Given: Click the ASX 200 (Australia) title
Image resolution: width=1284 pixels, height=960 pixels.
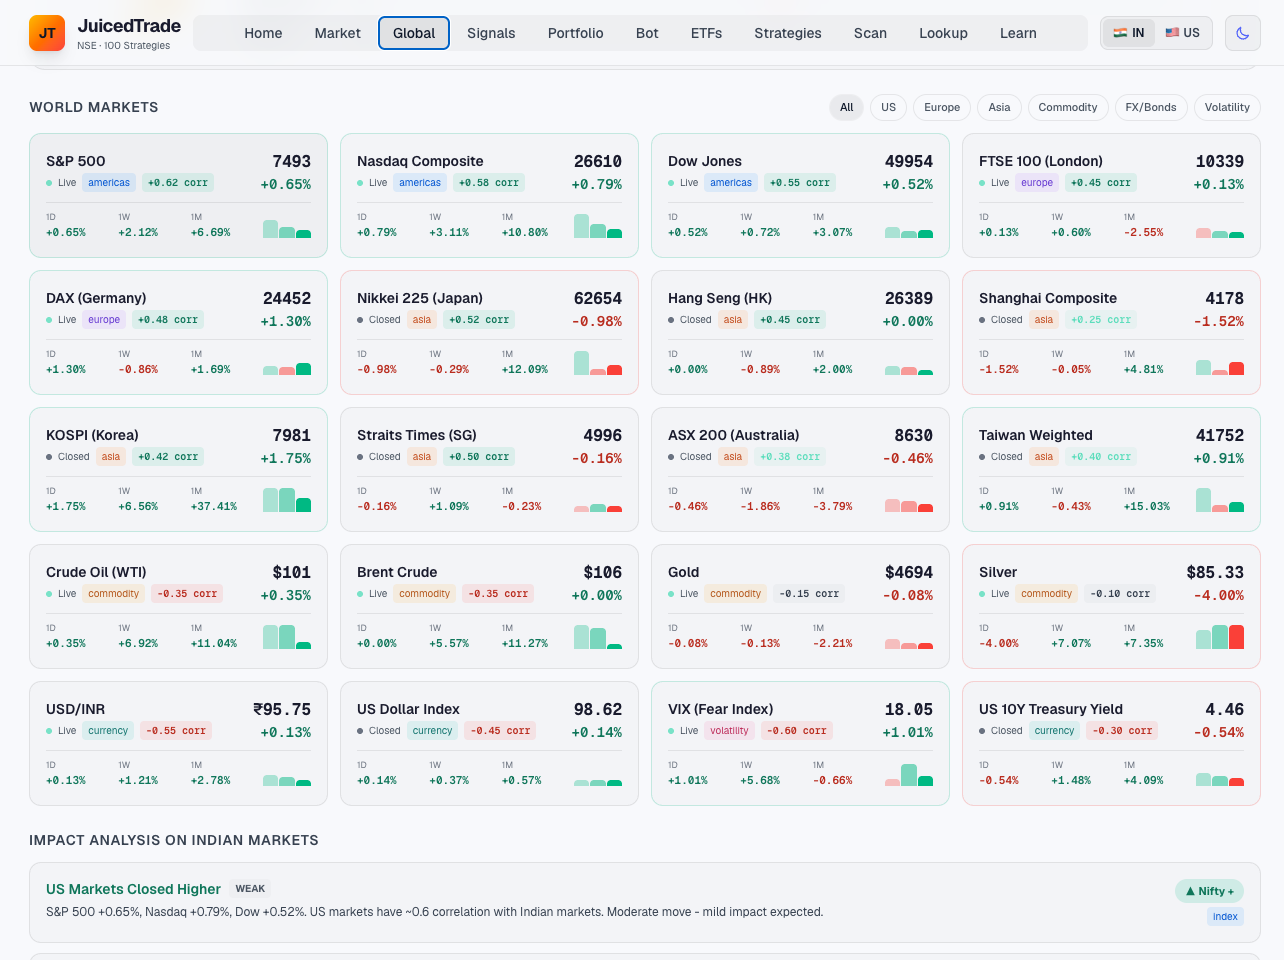Looking at the screenshot, I should pos(734,435).
